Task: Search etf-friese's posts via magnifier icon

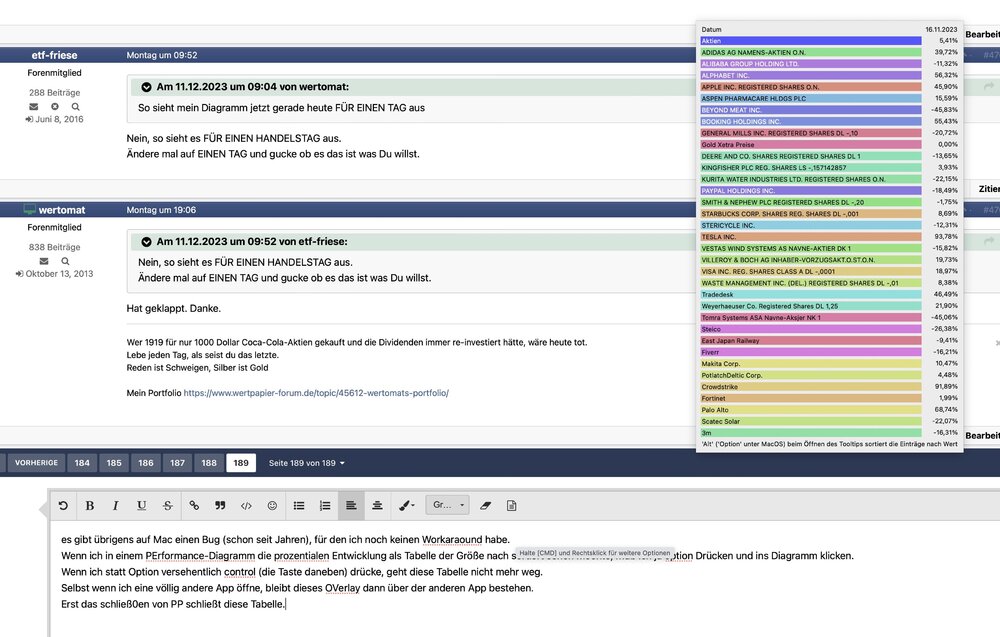Action: (76, 106)
